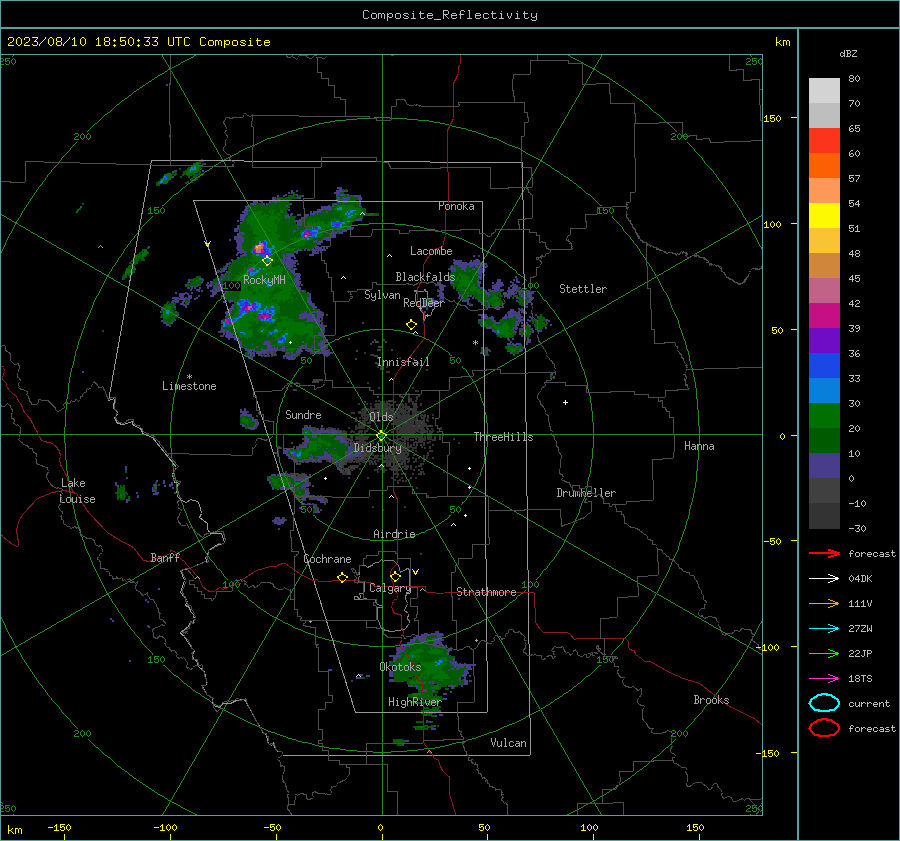
Task: Click the Blackfalds label
Action: (x=425, y=277)
